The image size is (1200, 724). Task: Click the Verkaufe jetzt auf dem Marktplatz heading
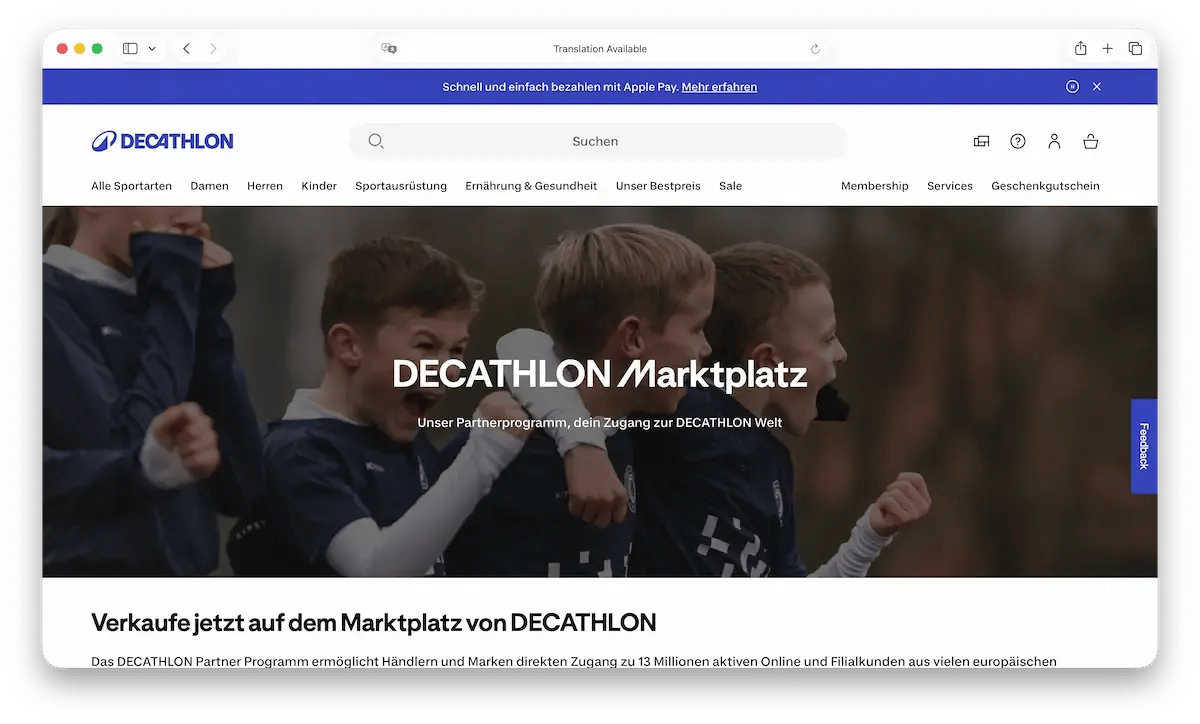tap(374, 623)
